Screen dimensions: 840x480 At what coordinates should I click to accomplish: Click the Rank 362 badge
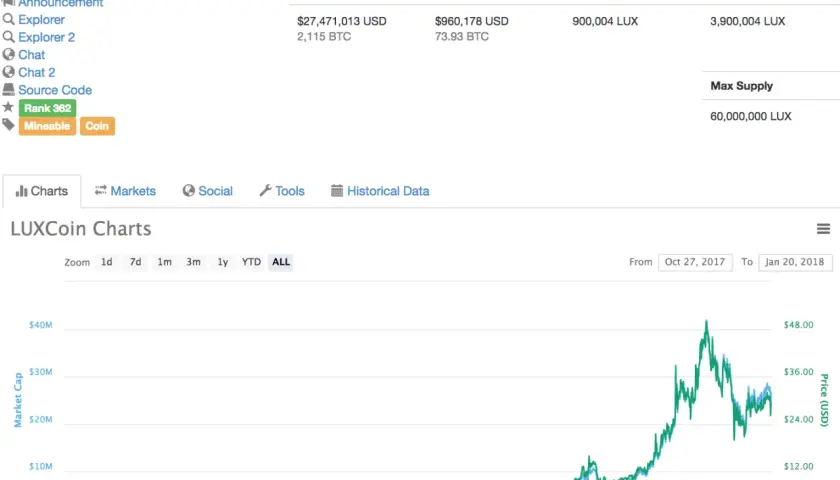point(48,108)
